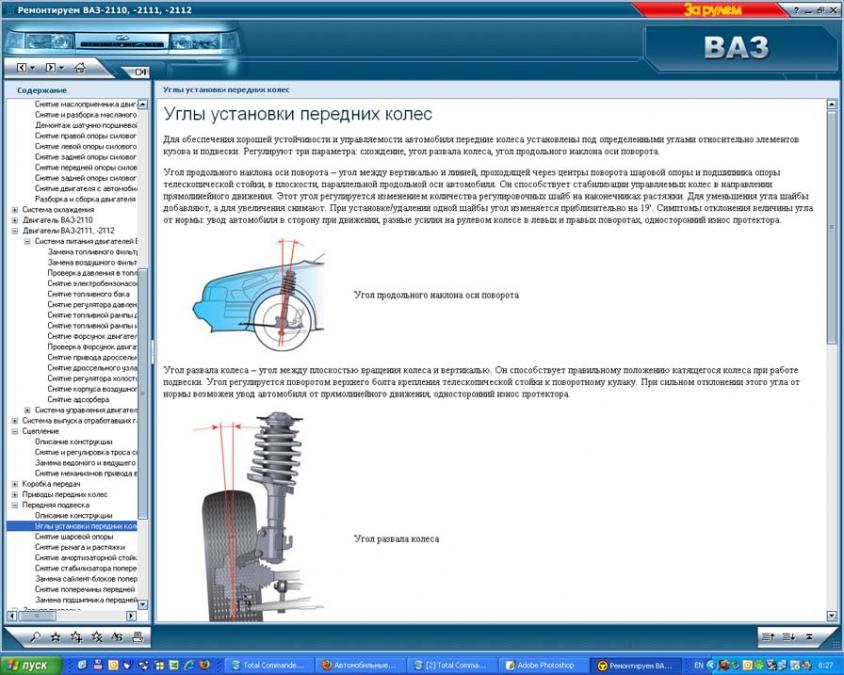Click the EN language indicator in the tray

699,666
